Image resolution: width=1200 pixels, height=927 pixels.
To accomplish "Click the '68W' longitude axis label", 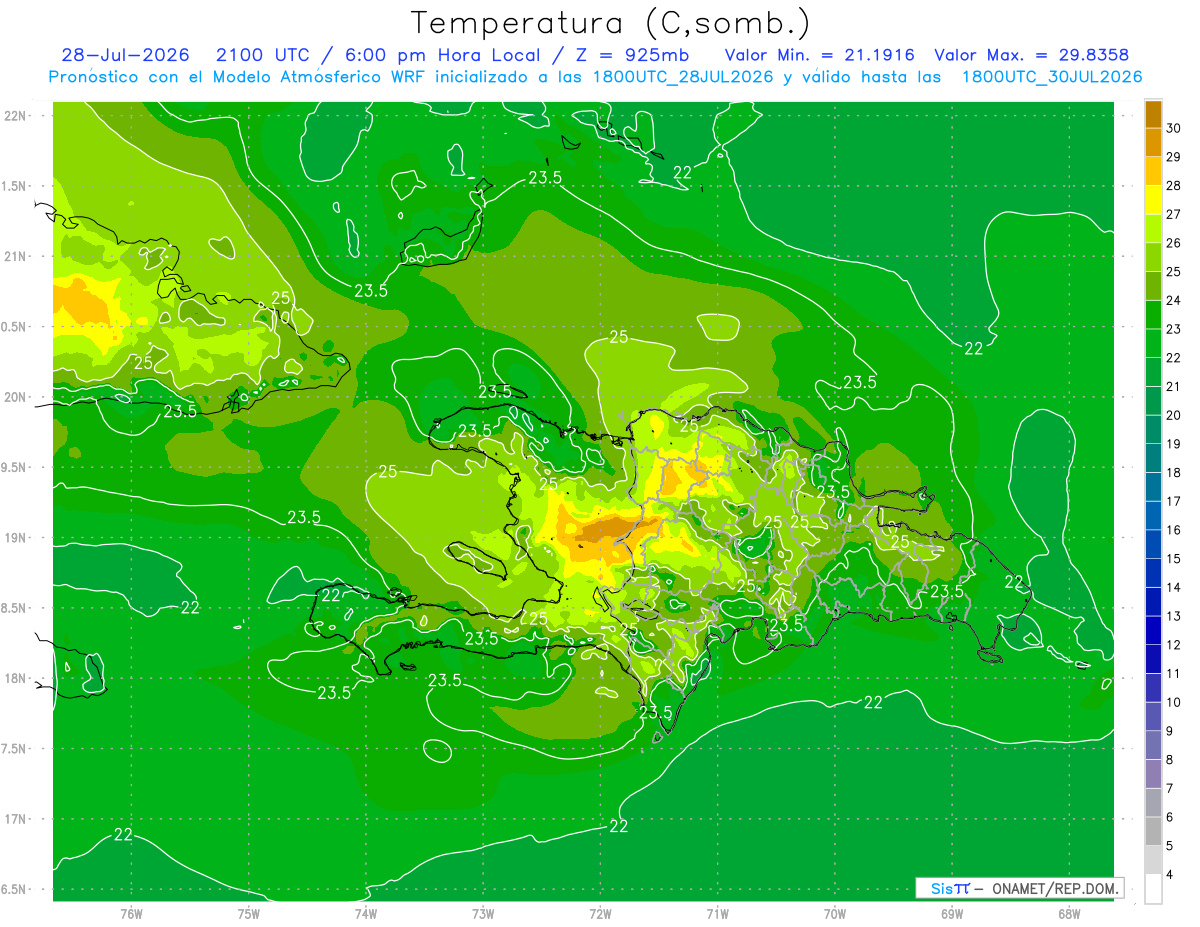I will [1068, 914].
